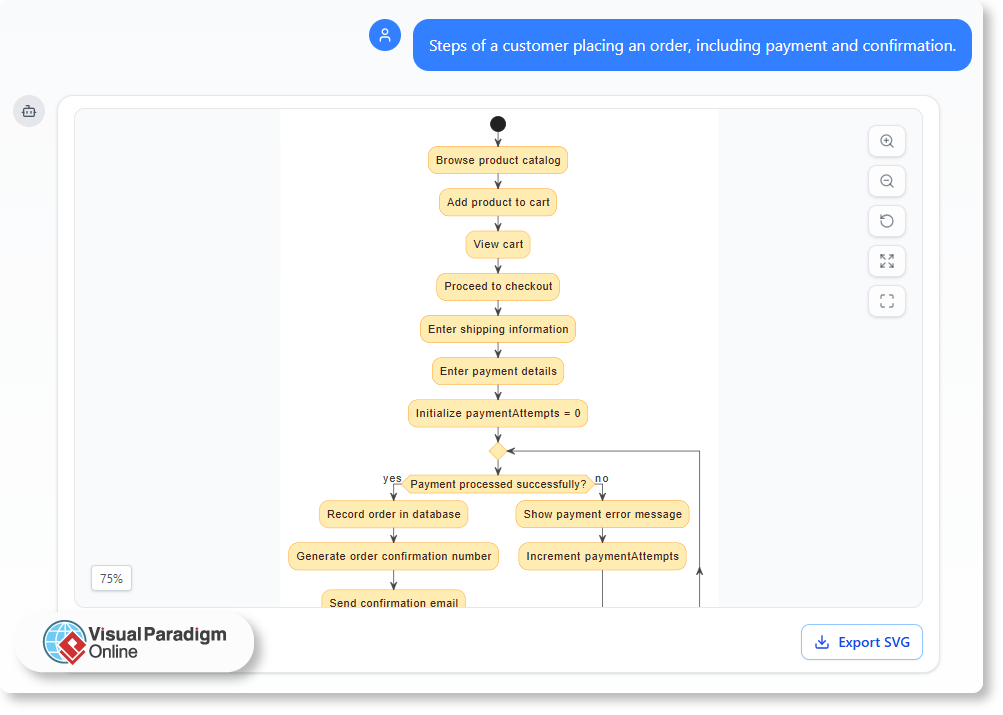Click the download icon in Export SVG
The height and width of the screenshot is (715, 1003).
(821, 642)
